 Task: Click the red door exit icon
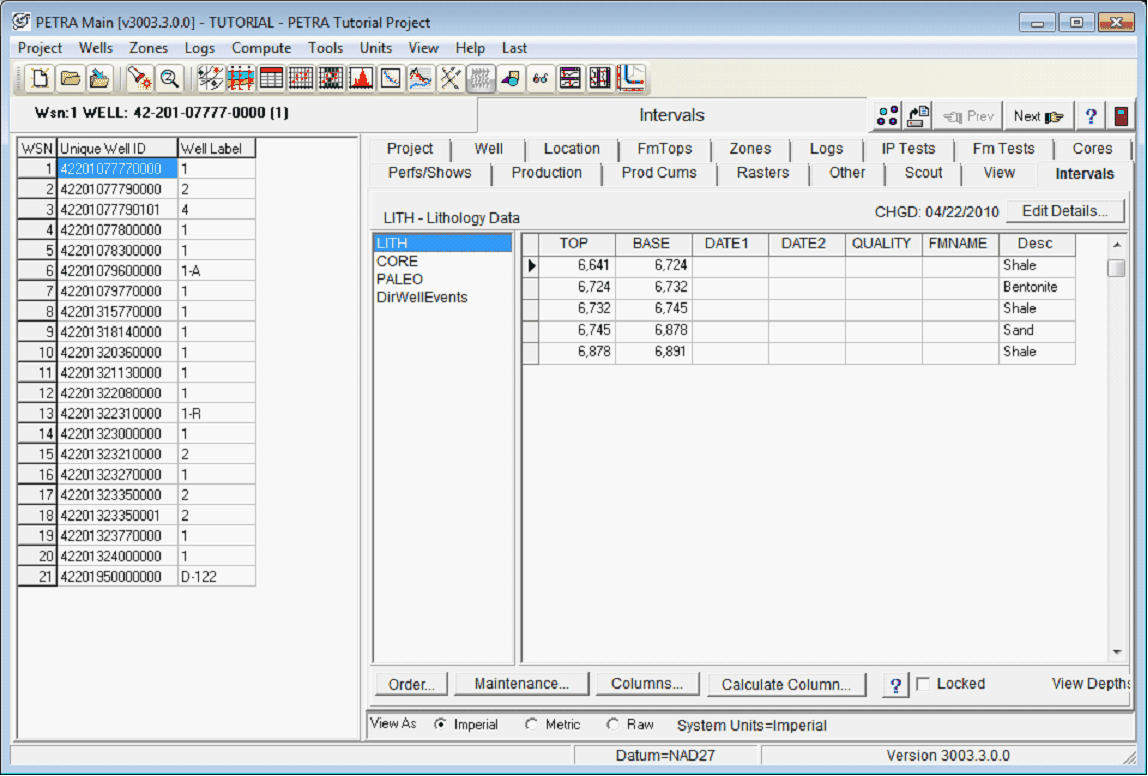pos(1121,116)
